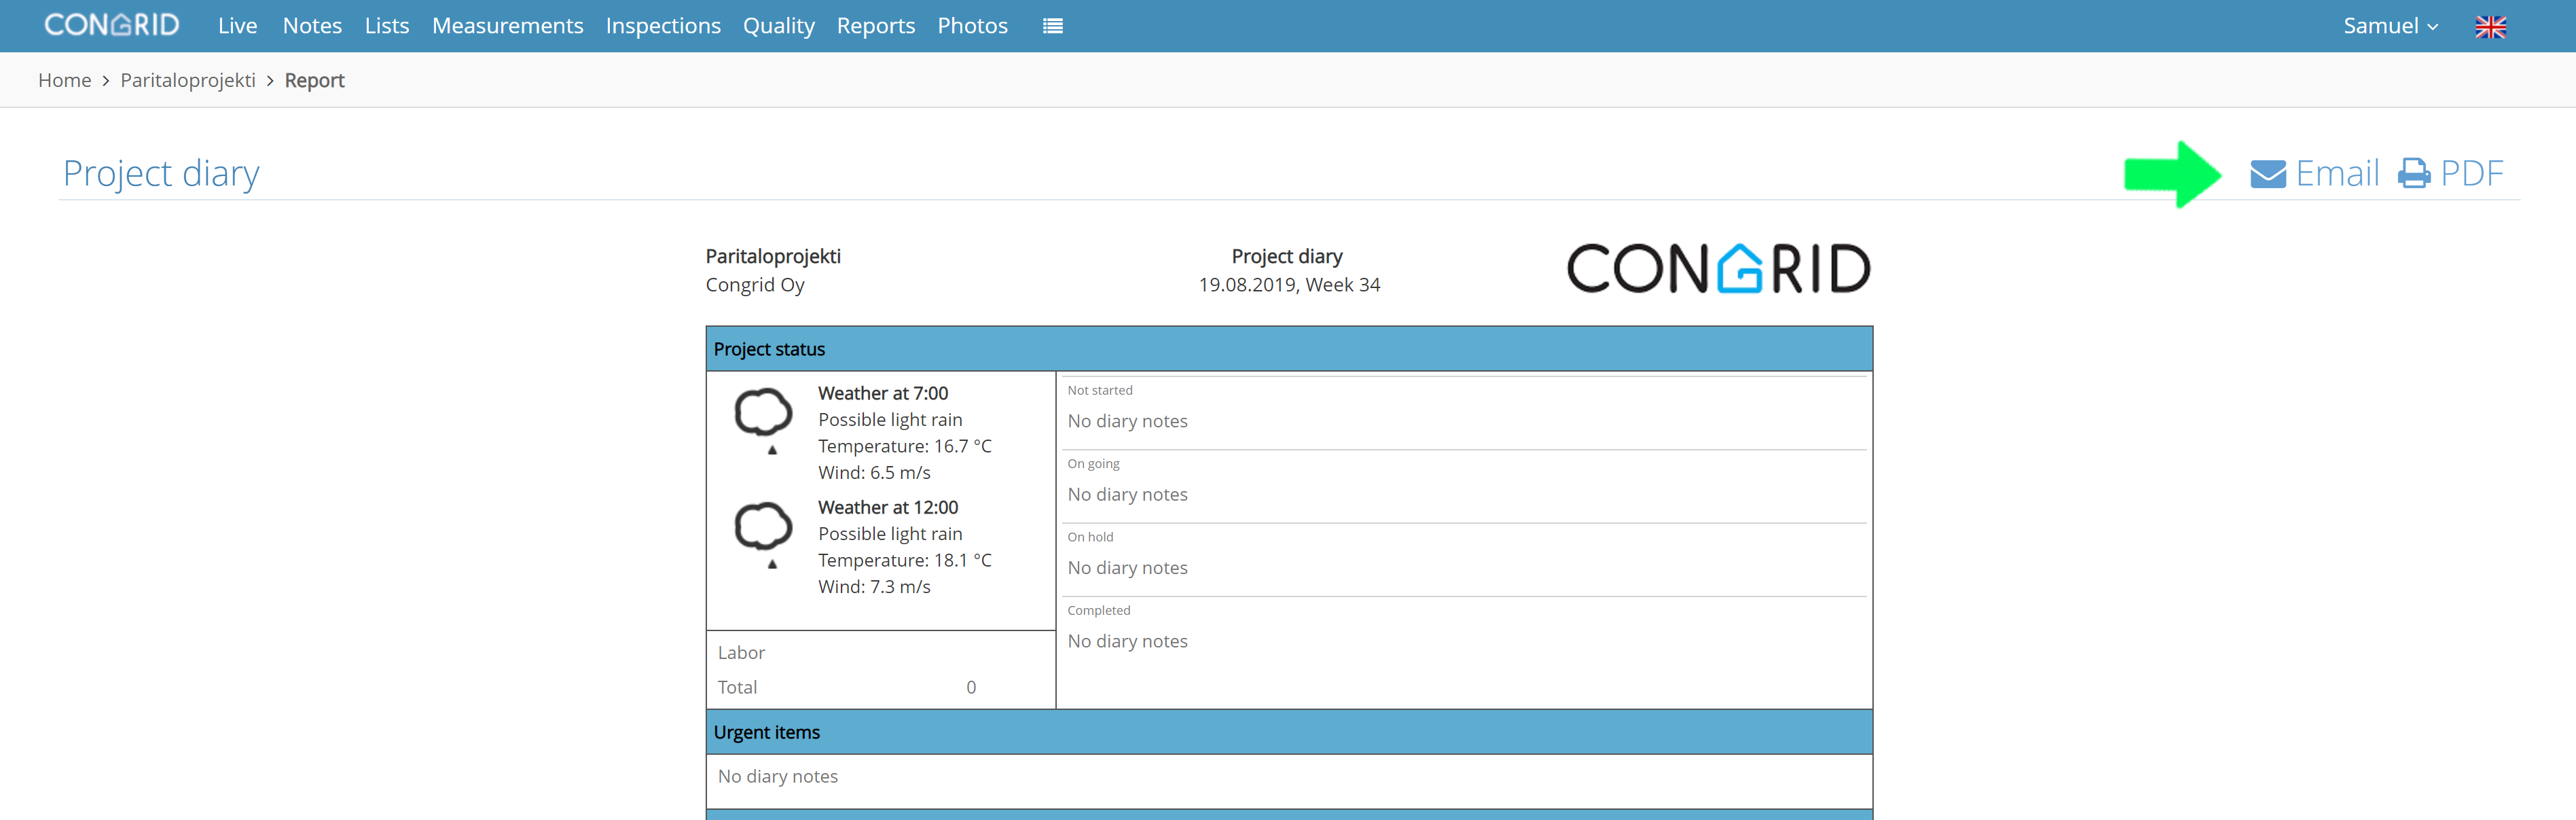
Task: Click the envelope Email icon
Action: (x=2267, y=174)
